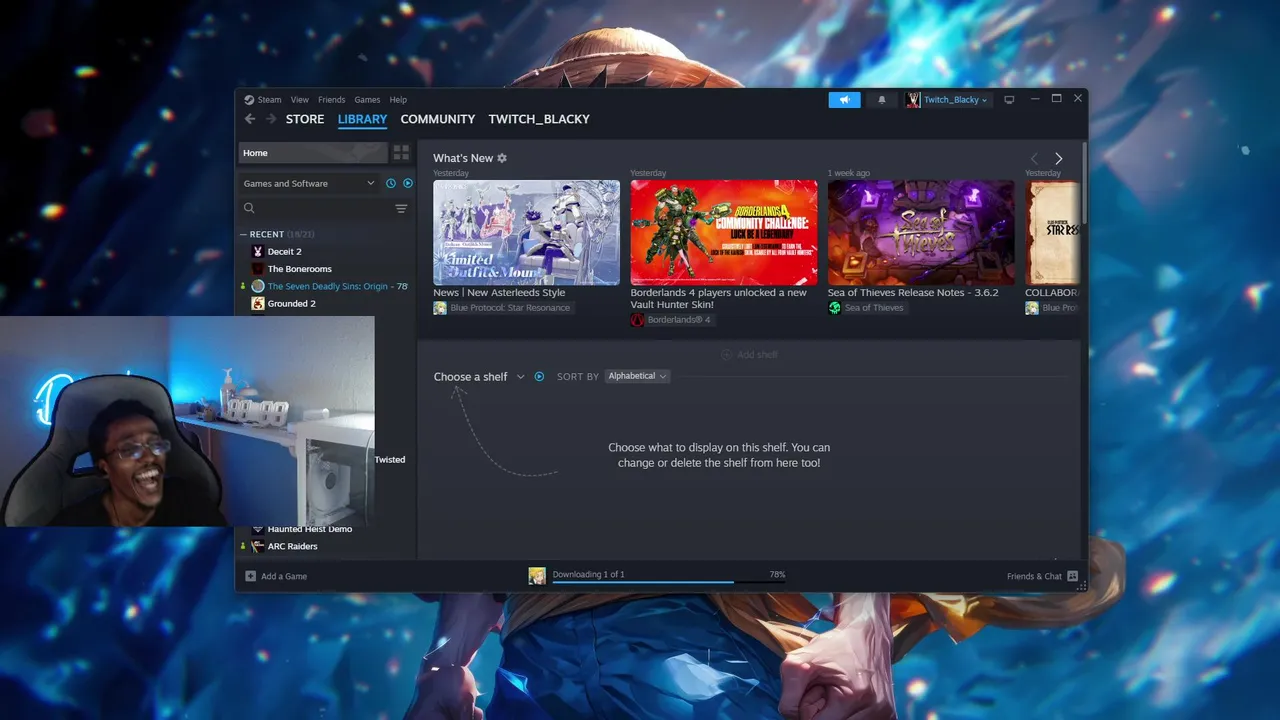Expand the Games and Software filter dropdown
Image resolution: width=1280 pixels, height=720 pixels.
click(x=309, y=183)
